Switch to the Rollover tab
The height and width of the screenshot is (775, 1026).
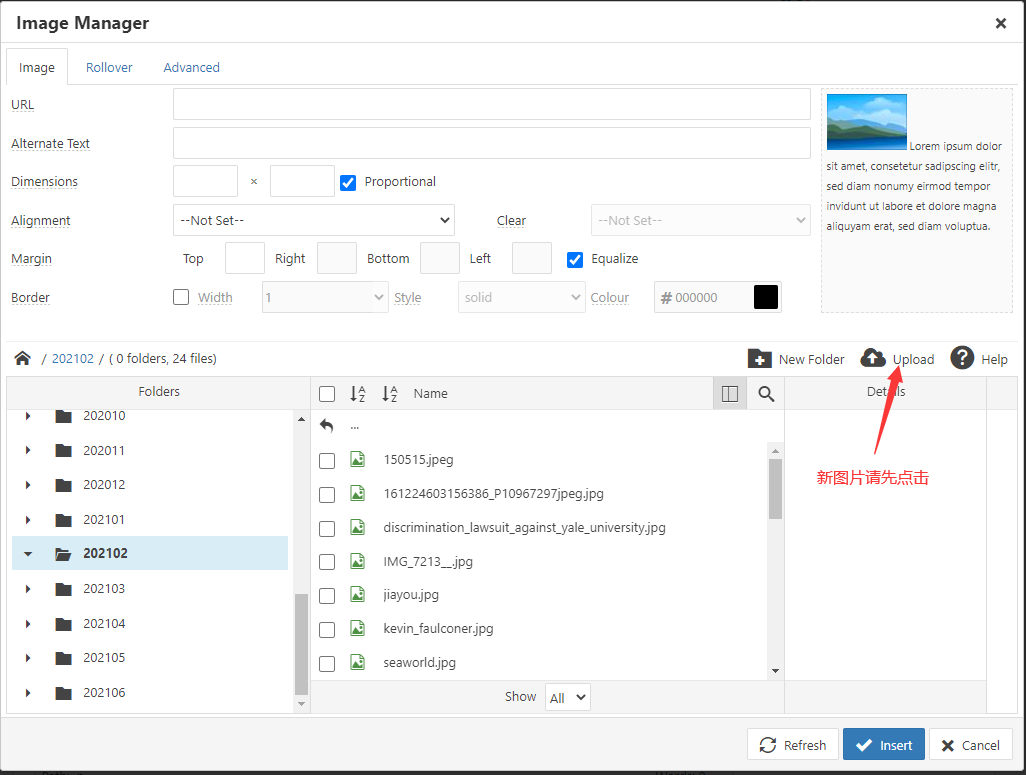[x=109, y=67]
